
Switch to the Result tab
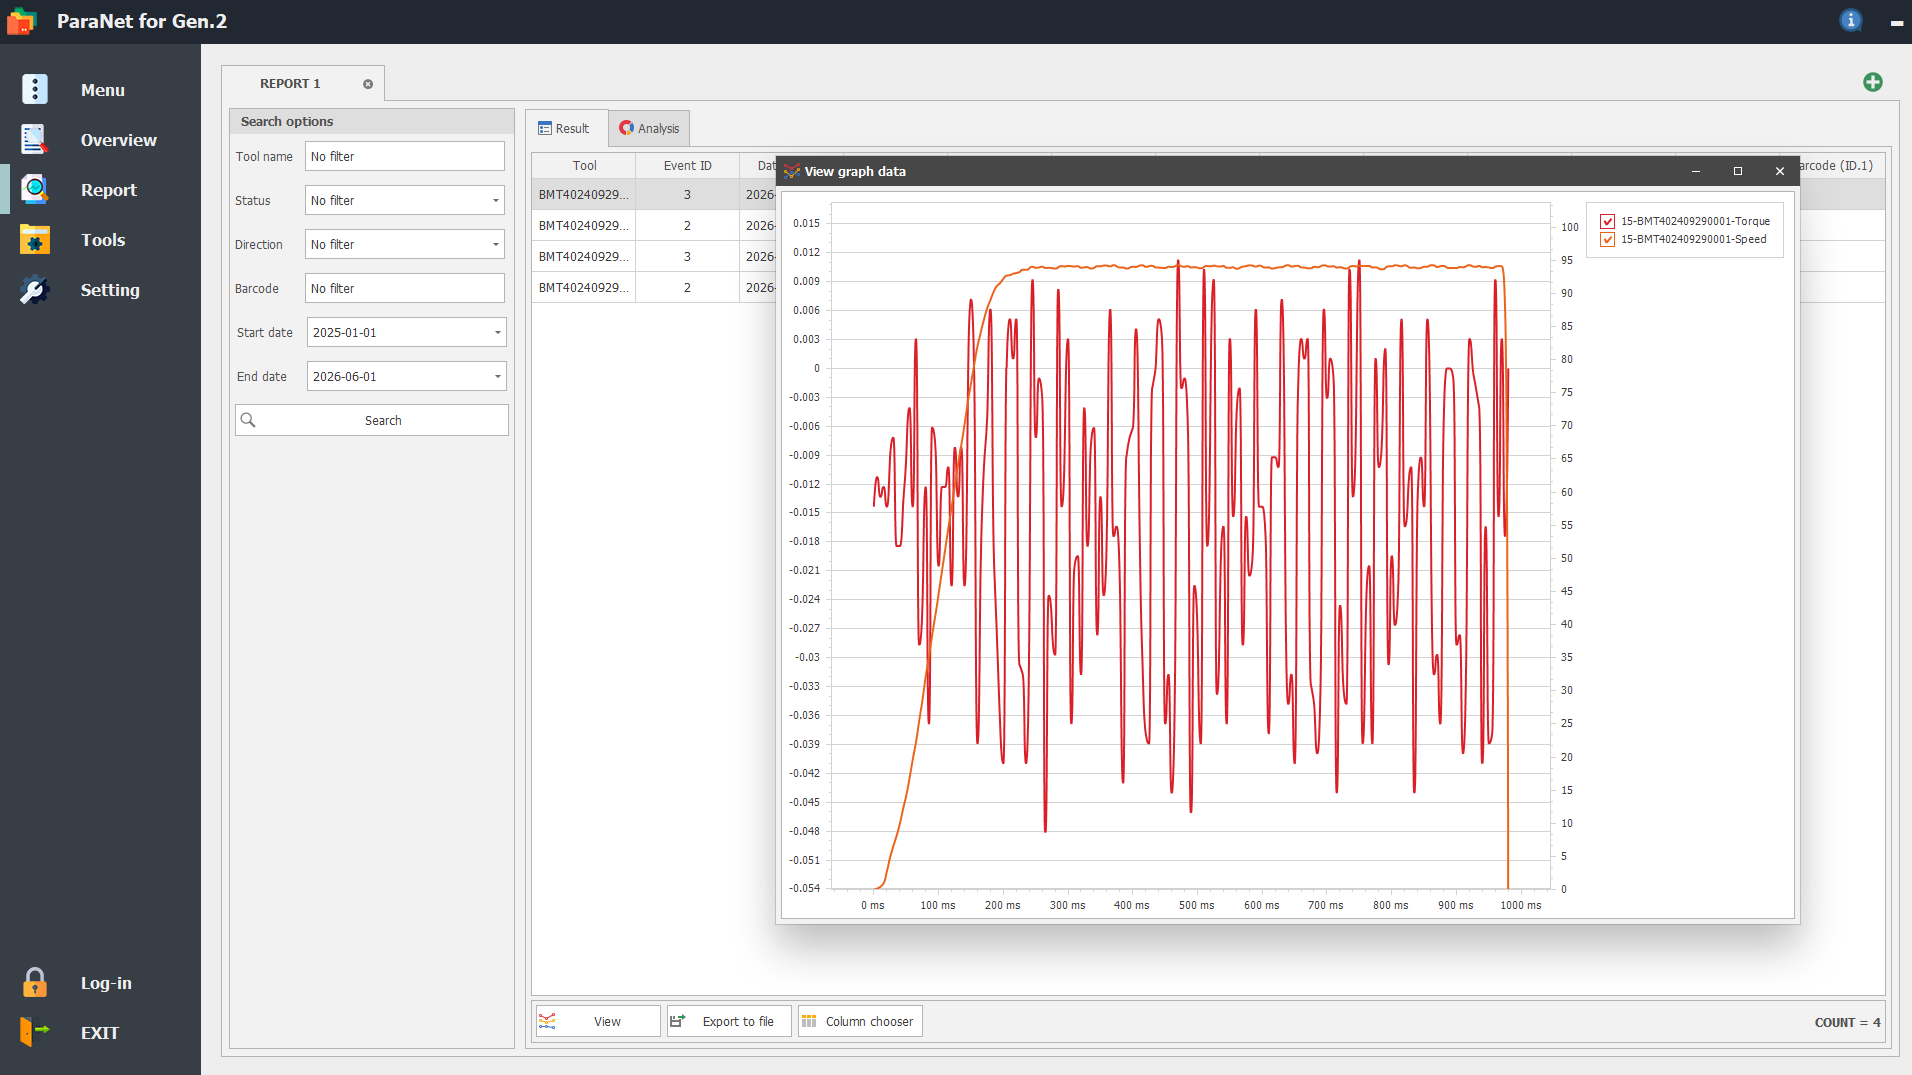point(566,128)
